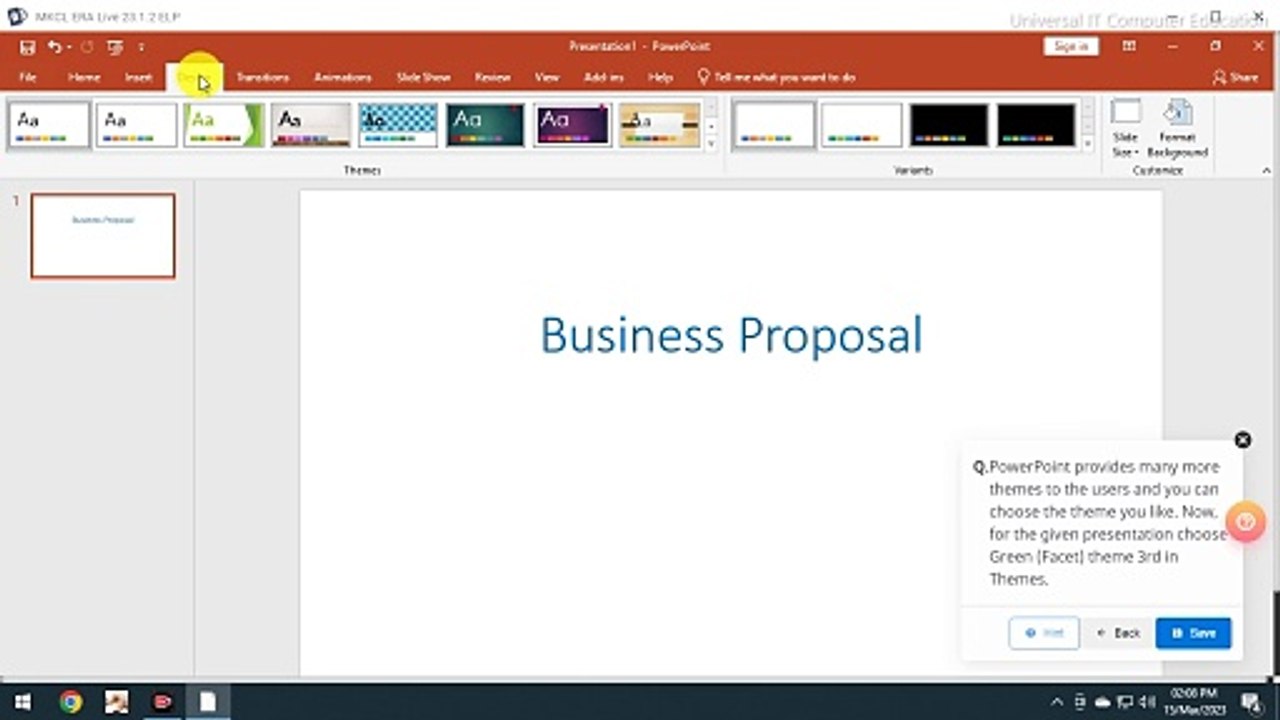Open the third taskbar app icon
1280x720 pixels.
coord(117,702)
